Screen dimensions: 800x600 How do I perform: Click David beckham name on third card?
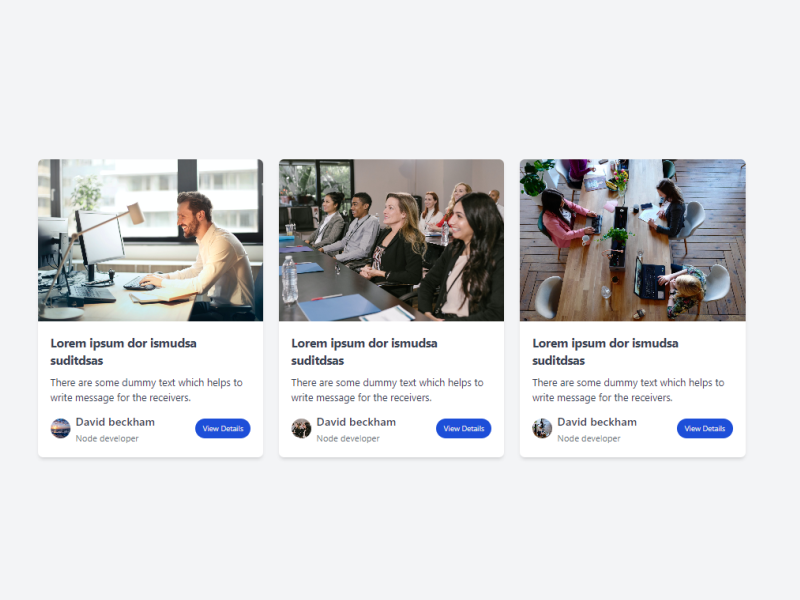[x=597, y=422]
